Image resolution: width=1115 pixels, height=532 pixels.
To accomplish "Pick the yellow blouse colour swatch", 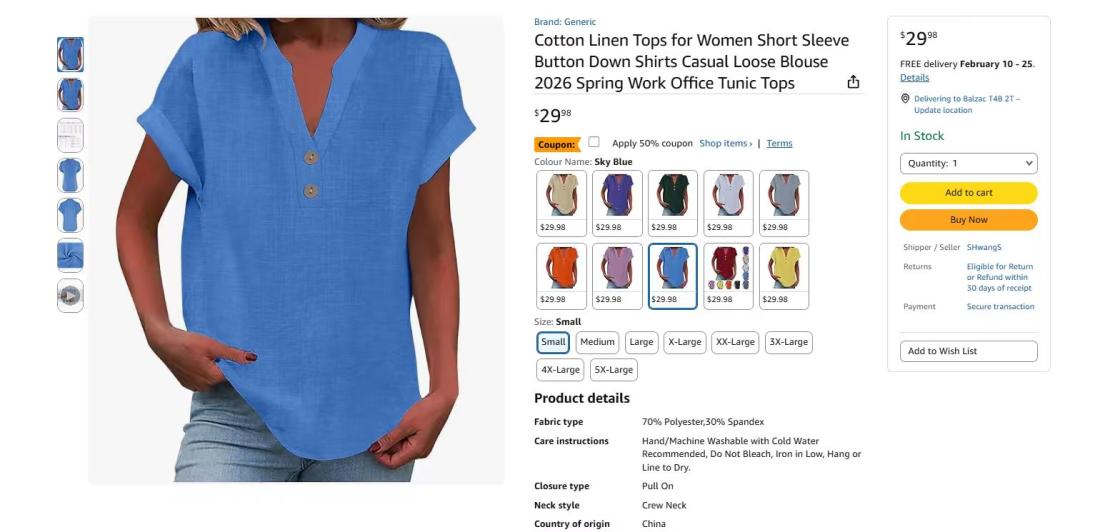I will pos(784,276).
